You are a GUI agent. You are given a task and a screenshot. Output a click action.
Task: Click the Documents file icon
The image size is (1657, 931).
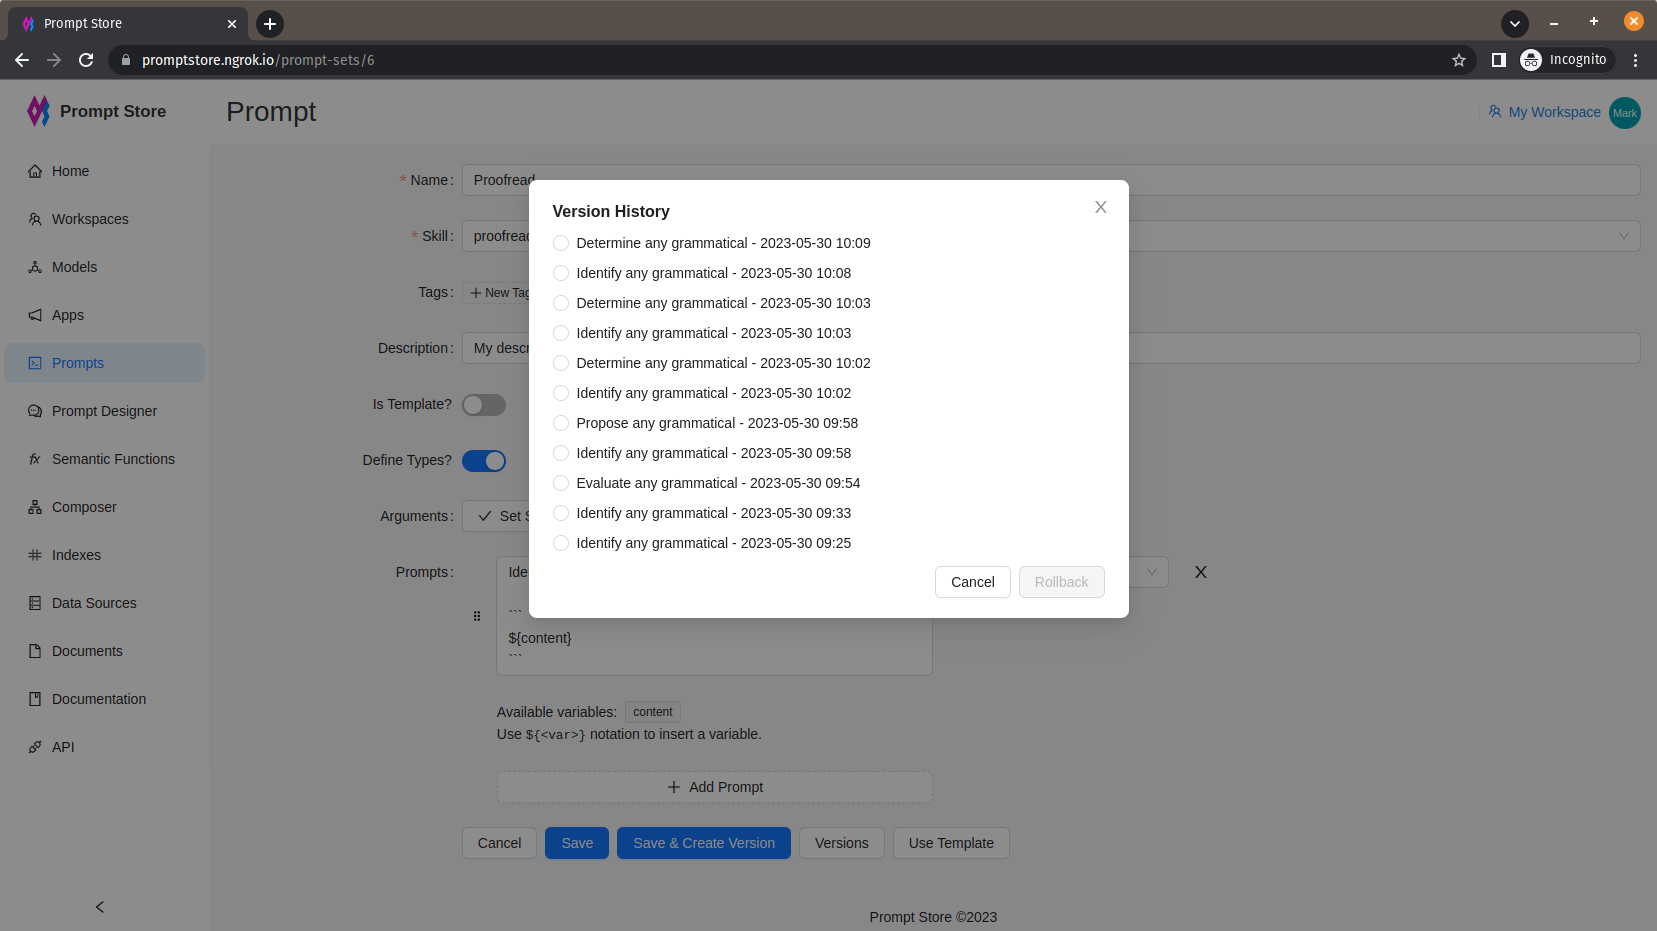[x=35, y=651]
